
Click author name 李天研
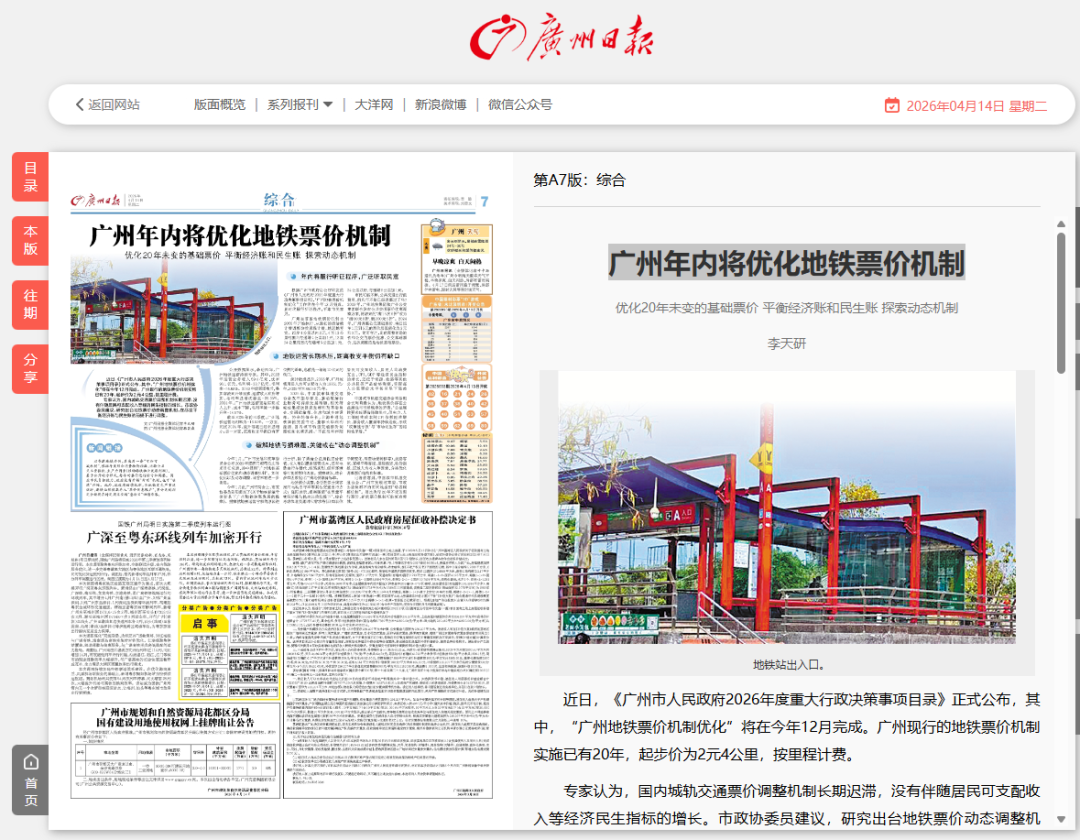click(x=786, y=344)
